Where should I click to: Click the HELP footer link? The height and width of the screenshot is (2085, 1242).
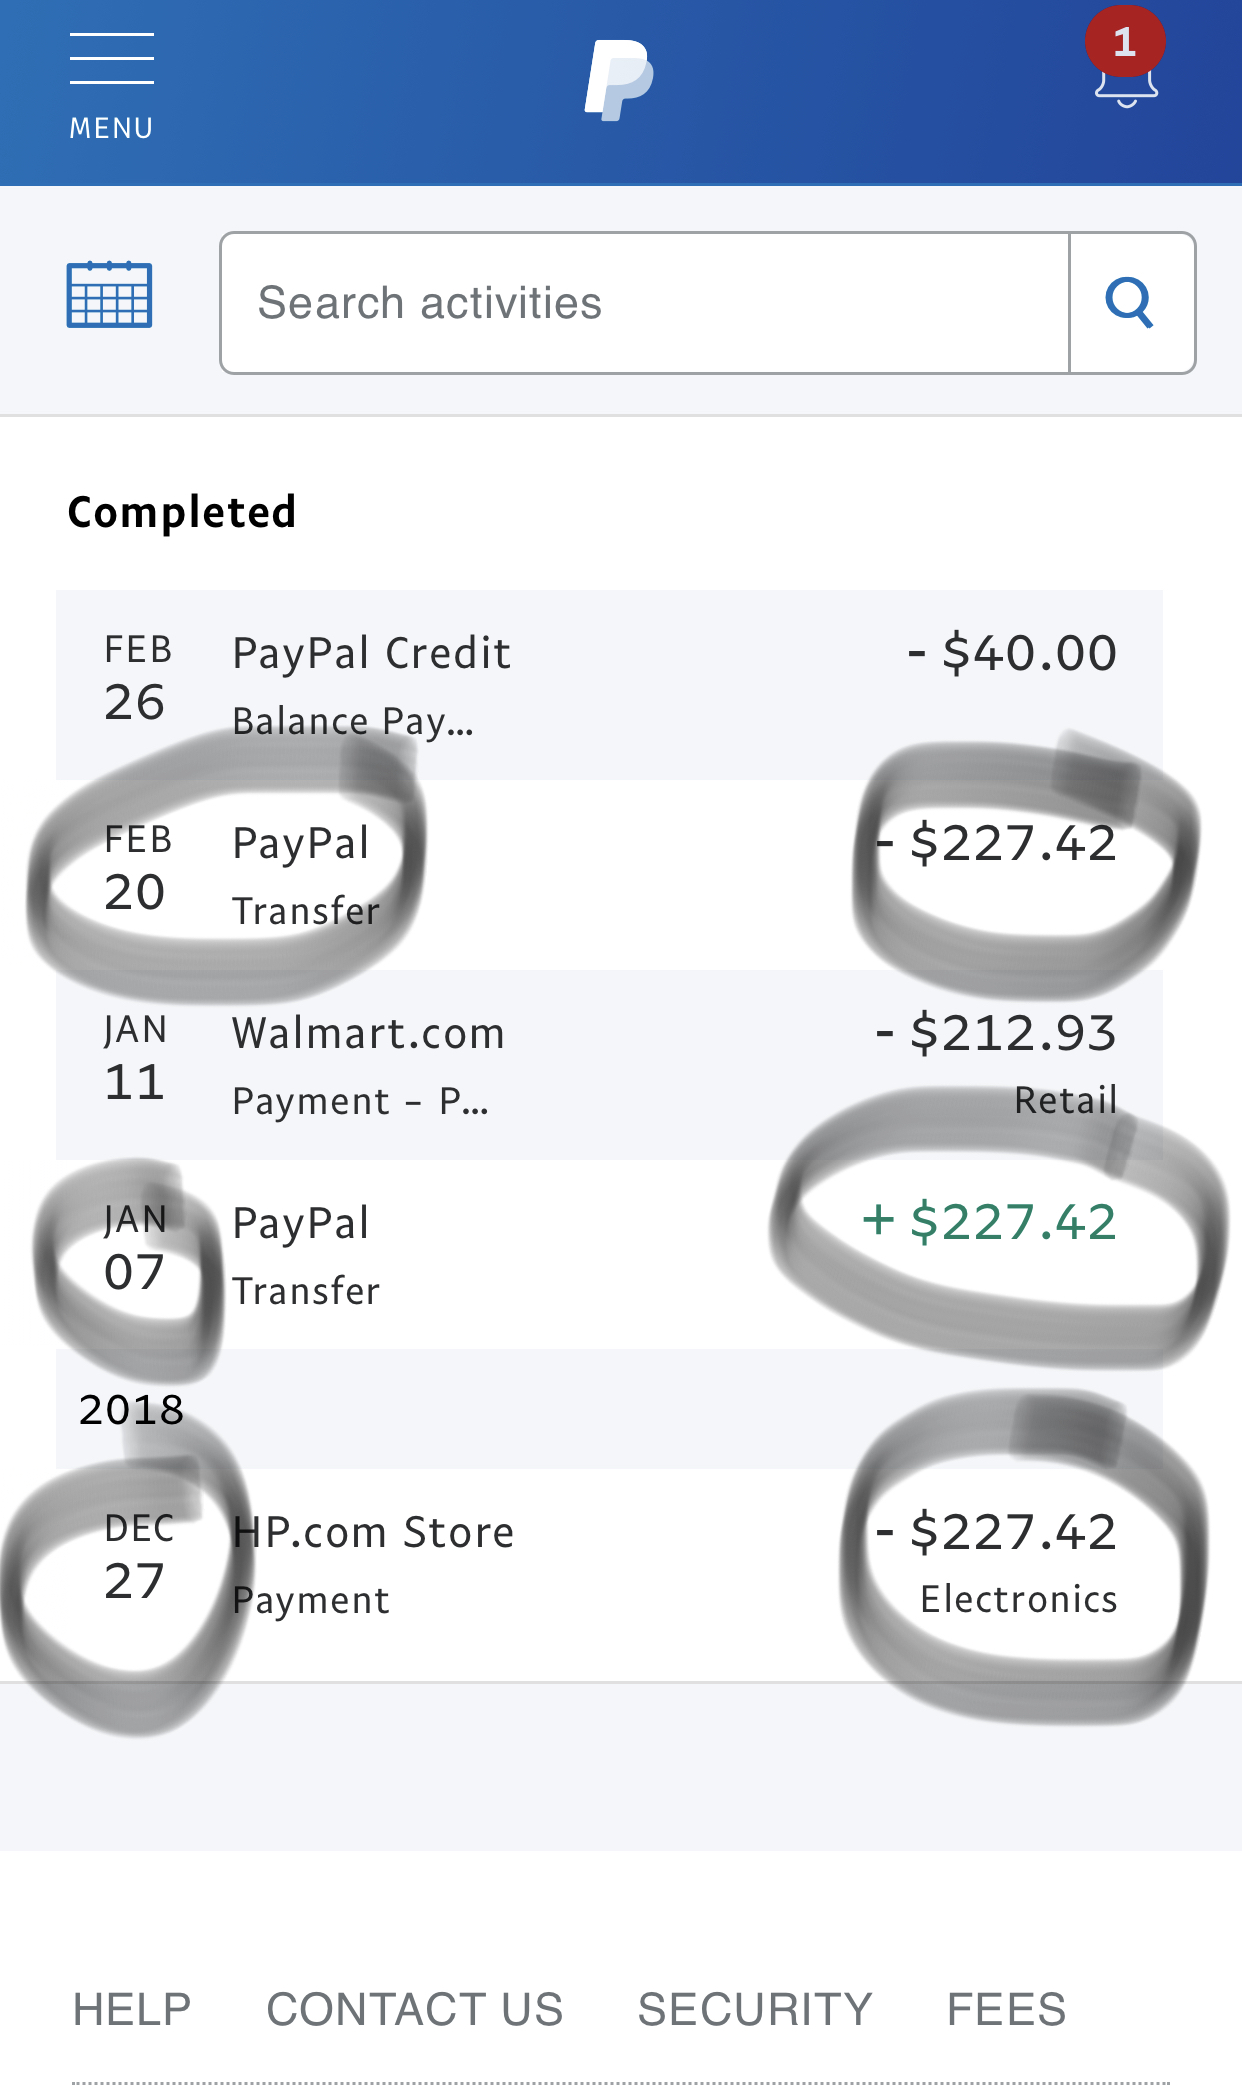(132, 2009)
